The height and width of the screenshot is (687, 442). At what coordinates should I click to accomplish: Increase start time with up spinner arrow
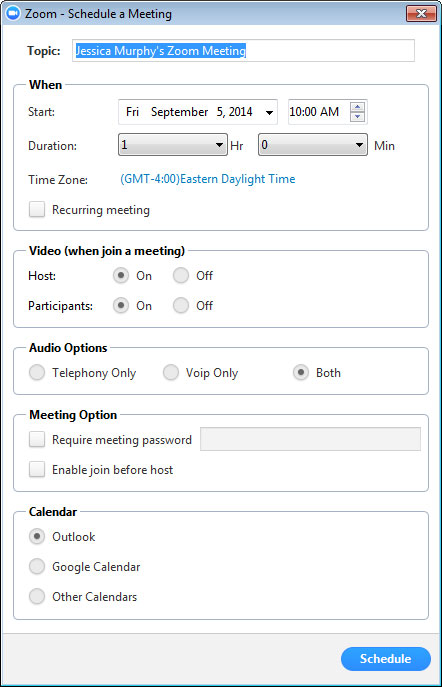(357, 107)
